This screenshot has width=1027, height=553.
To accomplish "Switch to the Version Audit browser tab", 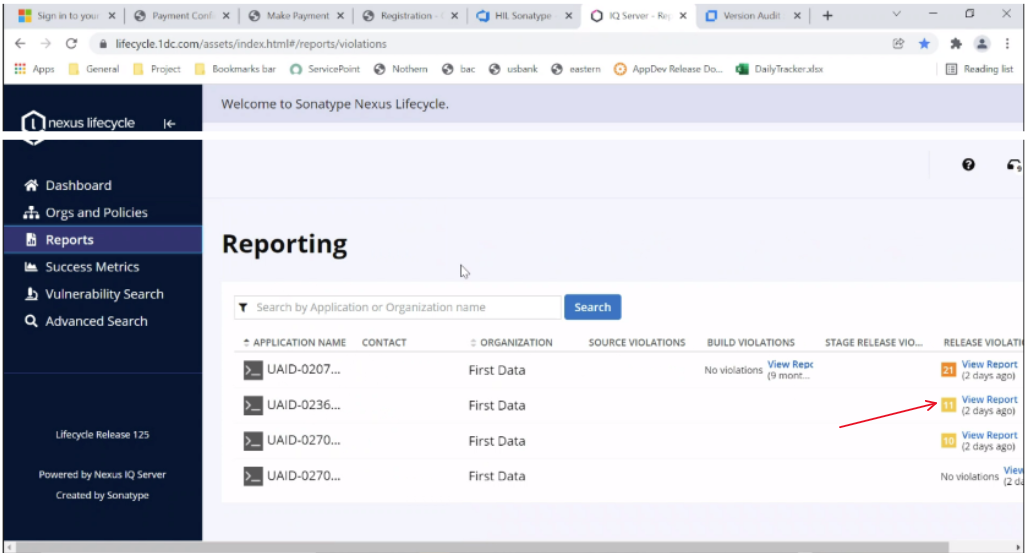I will [x=752, y=16].
